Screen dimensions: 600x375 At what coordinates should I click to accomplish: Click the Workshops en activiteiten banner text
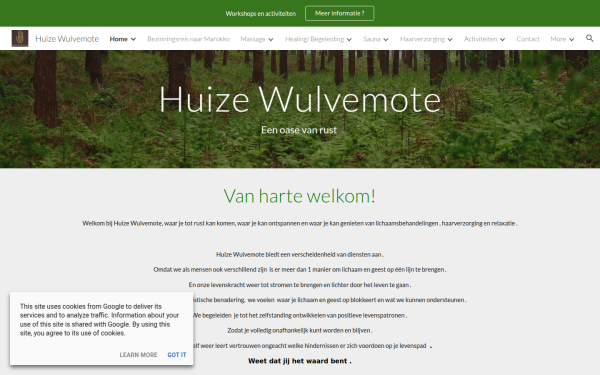click(x=261, y=14)
